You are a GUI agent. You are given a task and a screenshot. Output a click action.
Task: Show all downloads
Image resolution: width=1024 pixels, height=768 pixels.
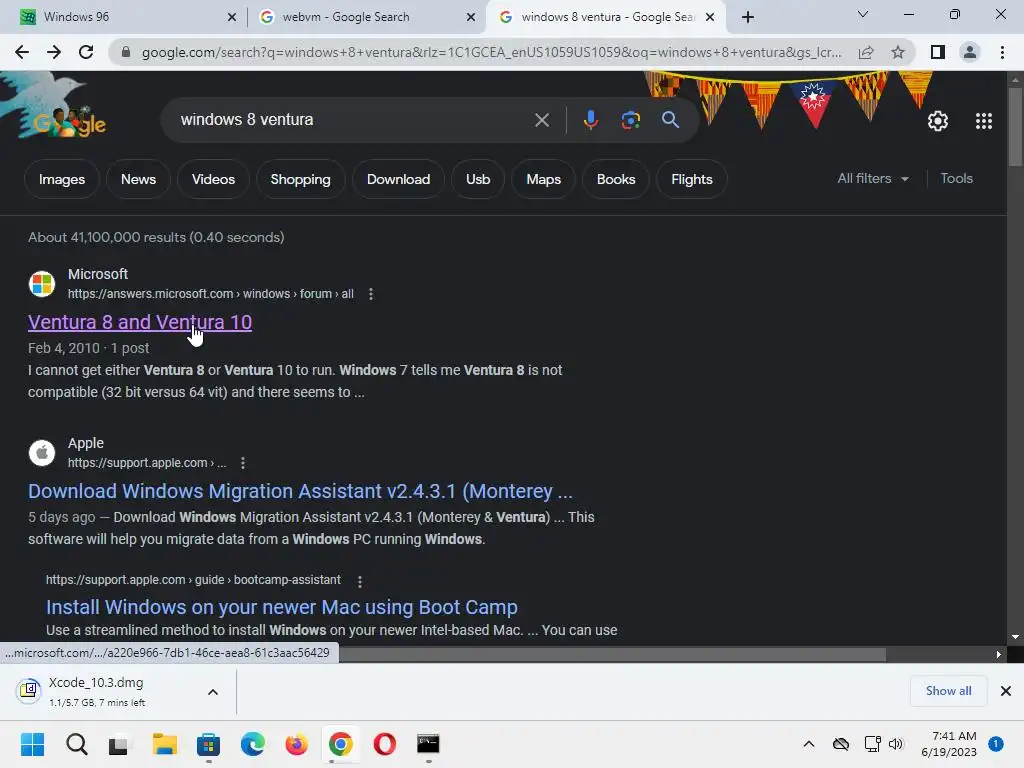[948, 691]
